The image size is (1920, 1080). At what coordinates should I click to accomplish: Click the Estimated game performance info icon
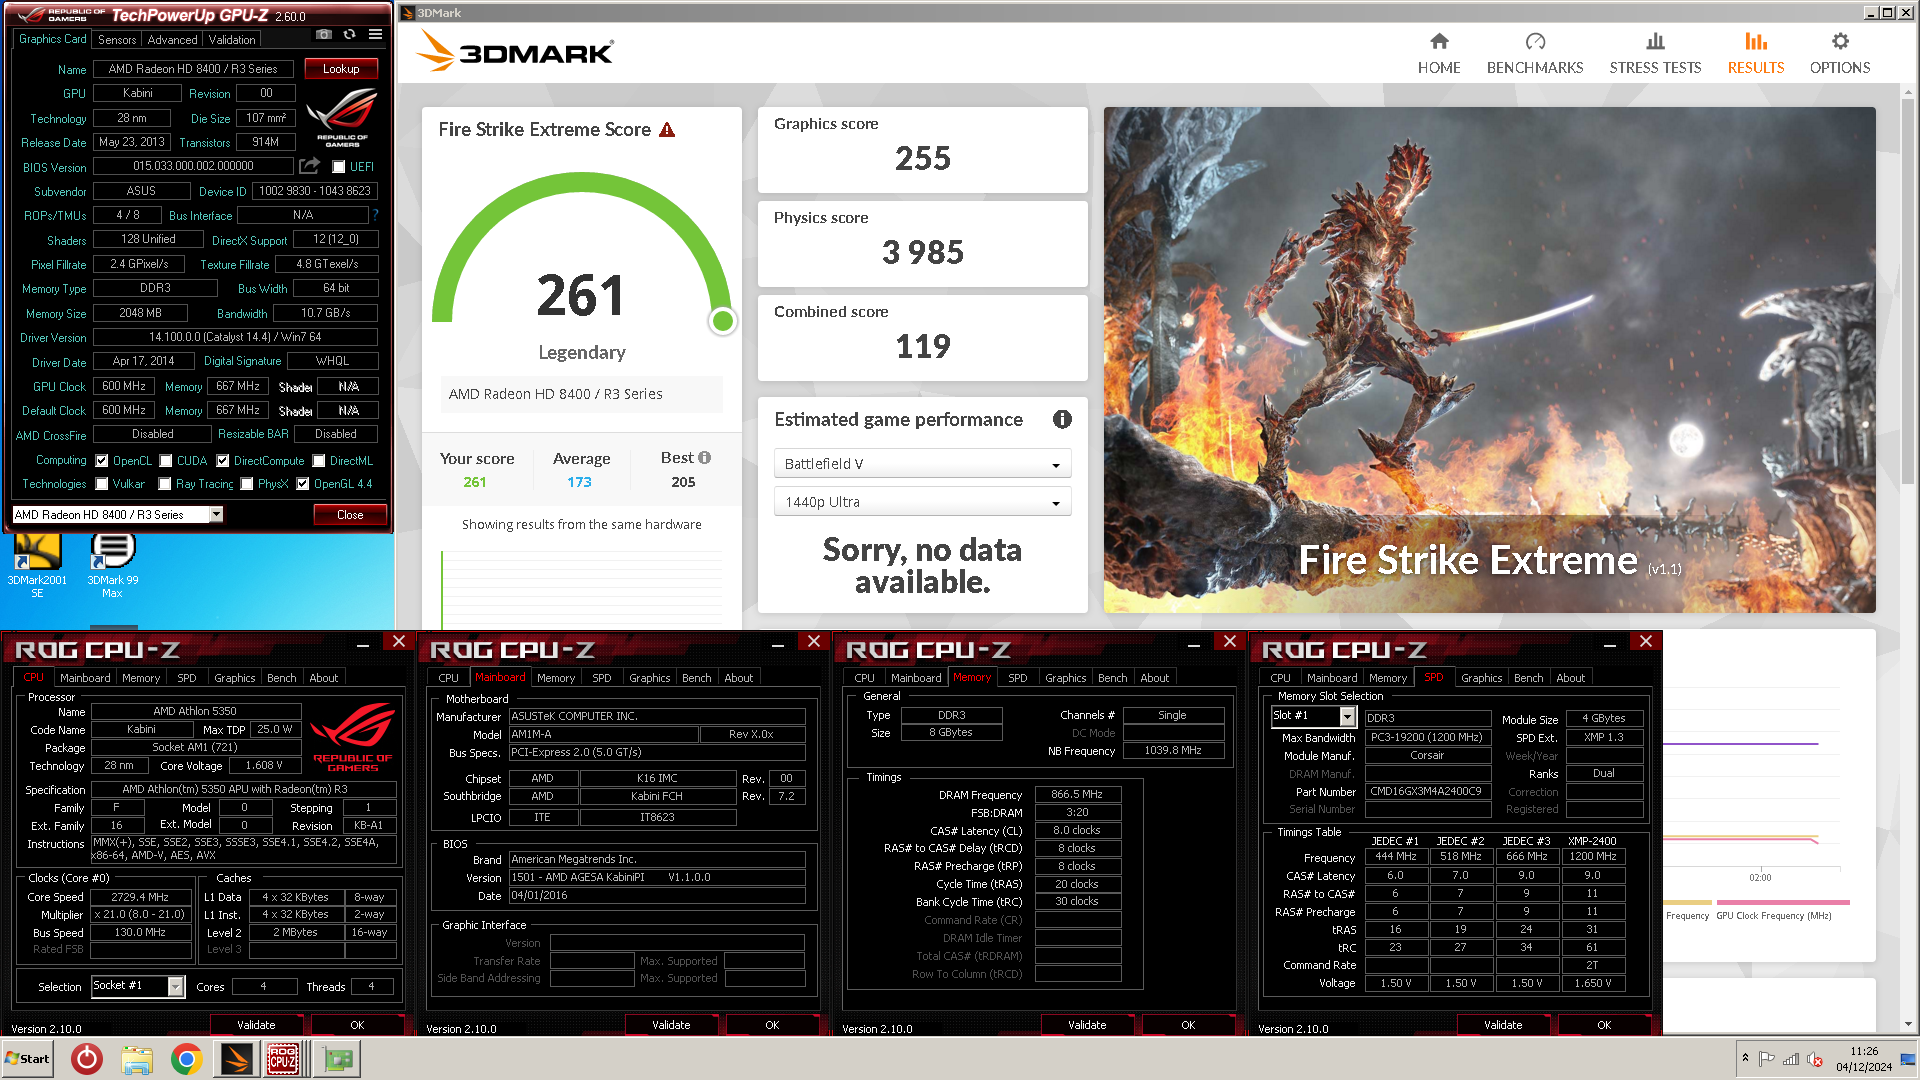pyautogui.click(x=1062, y=420)
